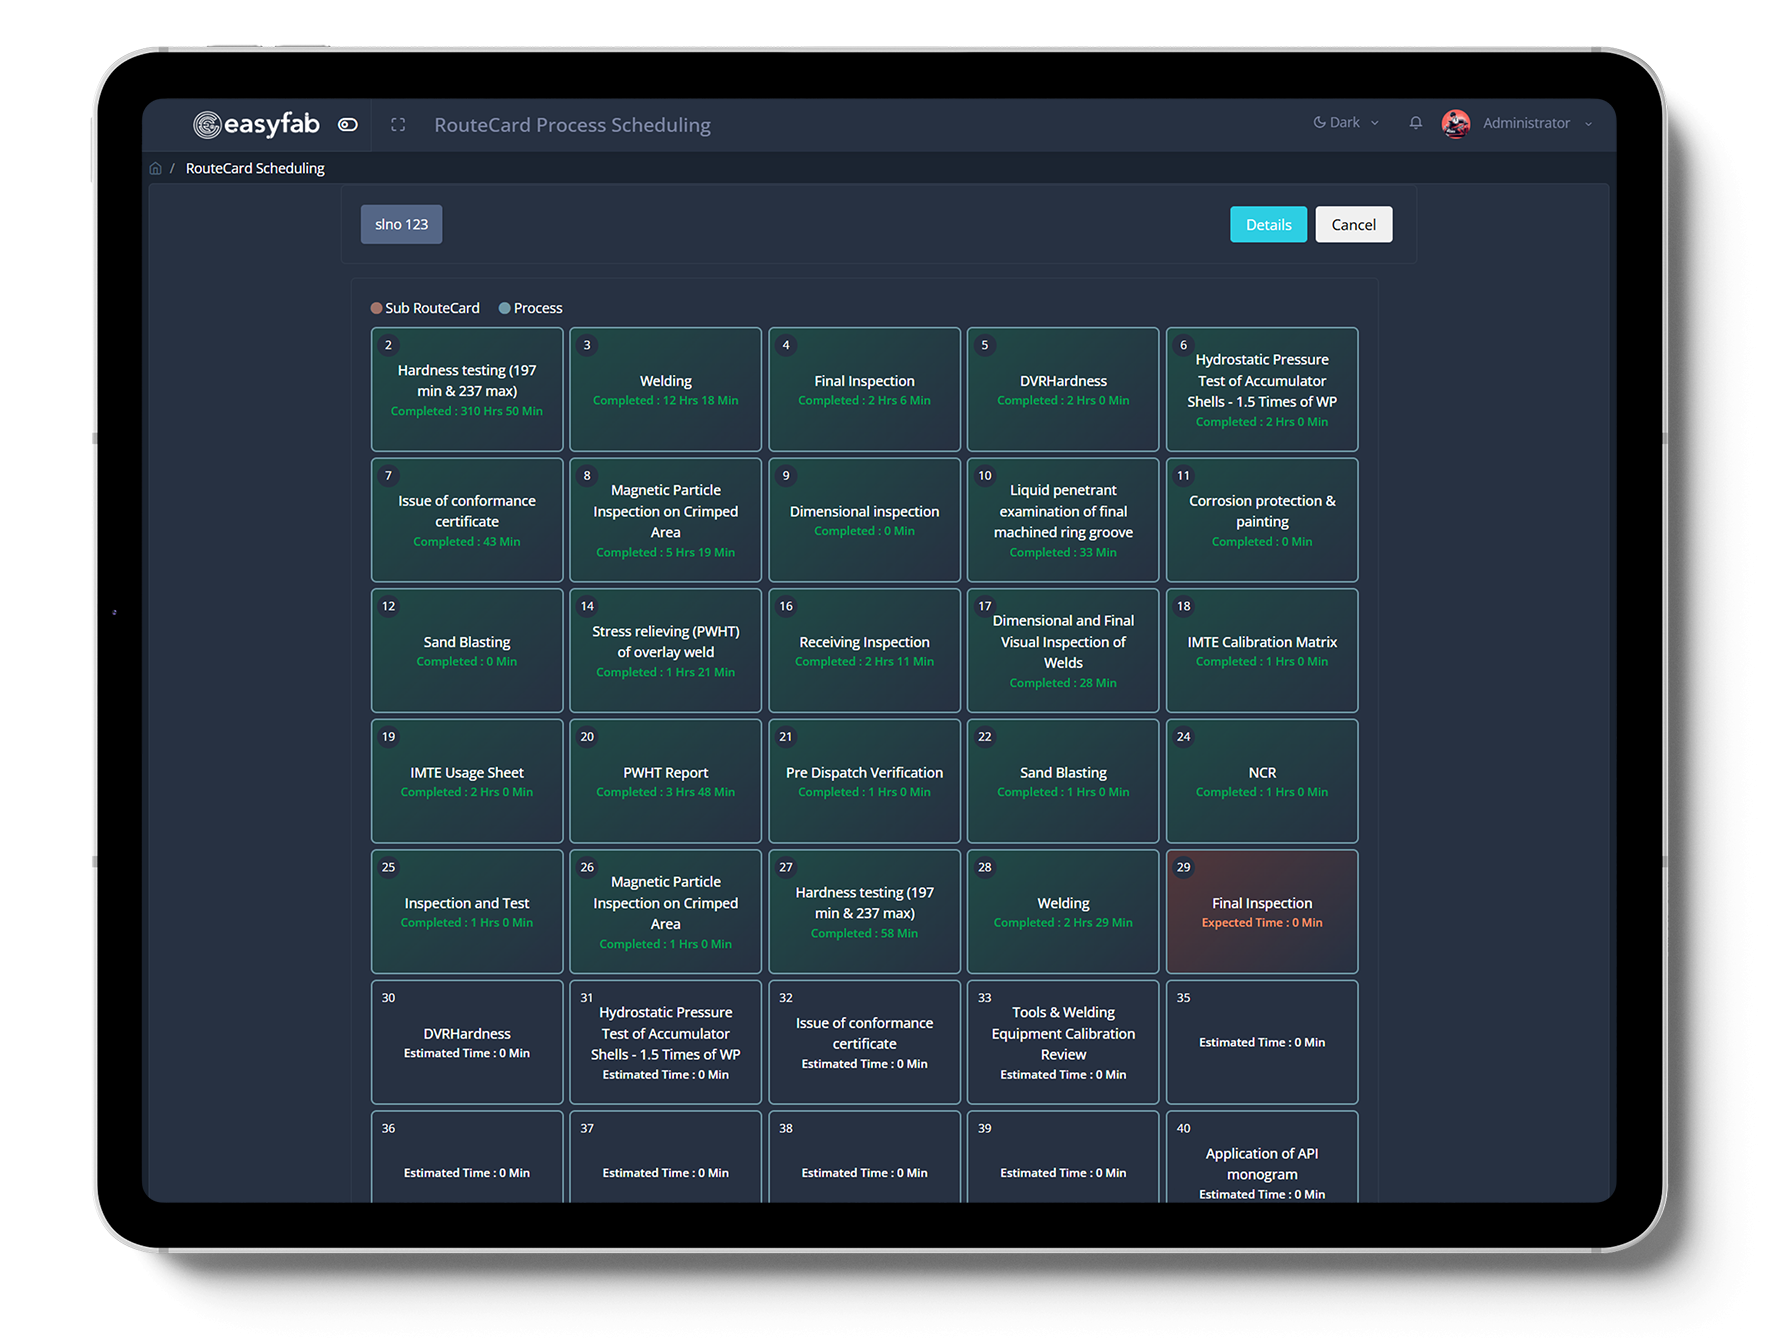Viewport: 1792px width, 1338px height.
Task: Click the Process legend dot
Action: tap(504, 308)
